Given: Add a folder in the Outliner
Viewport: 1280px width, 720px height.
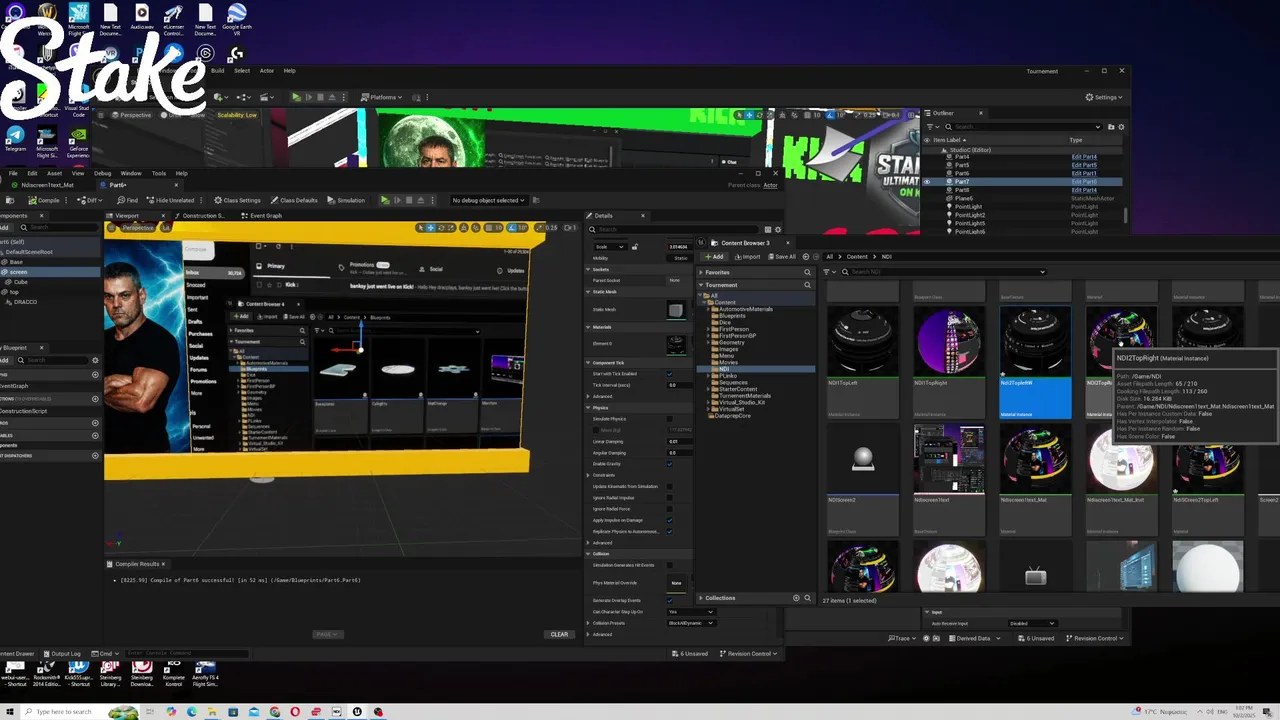Looking at the screenshot, I should [x=1111, y=127].
